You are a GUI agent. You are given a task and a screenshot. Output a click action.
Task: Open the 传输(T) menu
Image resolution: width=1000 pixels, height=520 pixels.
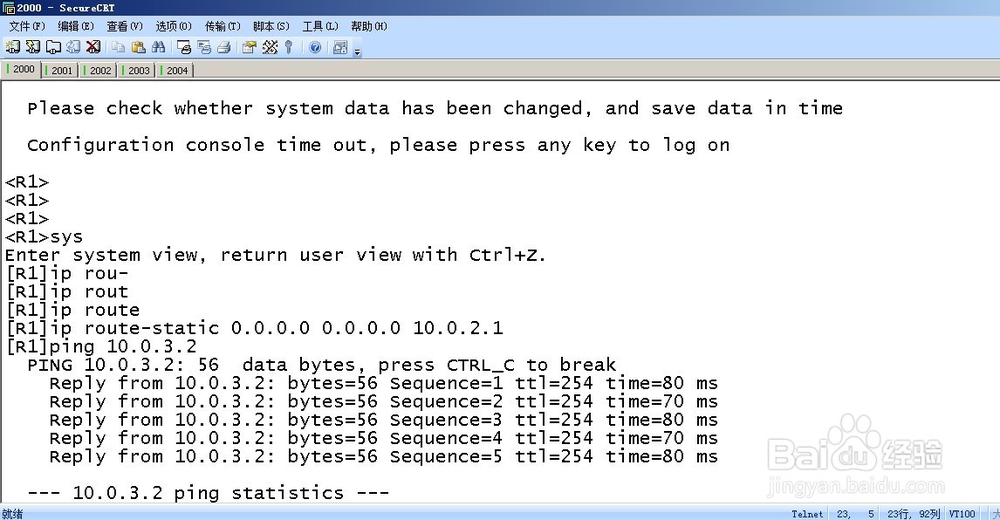point(222,26)
